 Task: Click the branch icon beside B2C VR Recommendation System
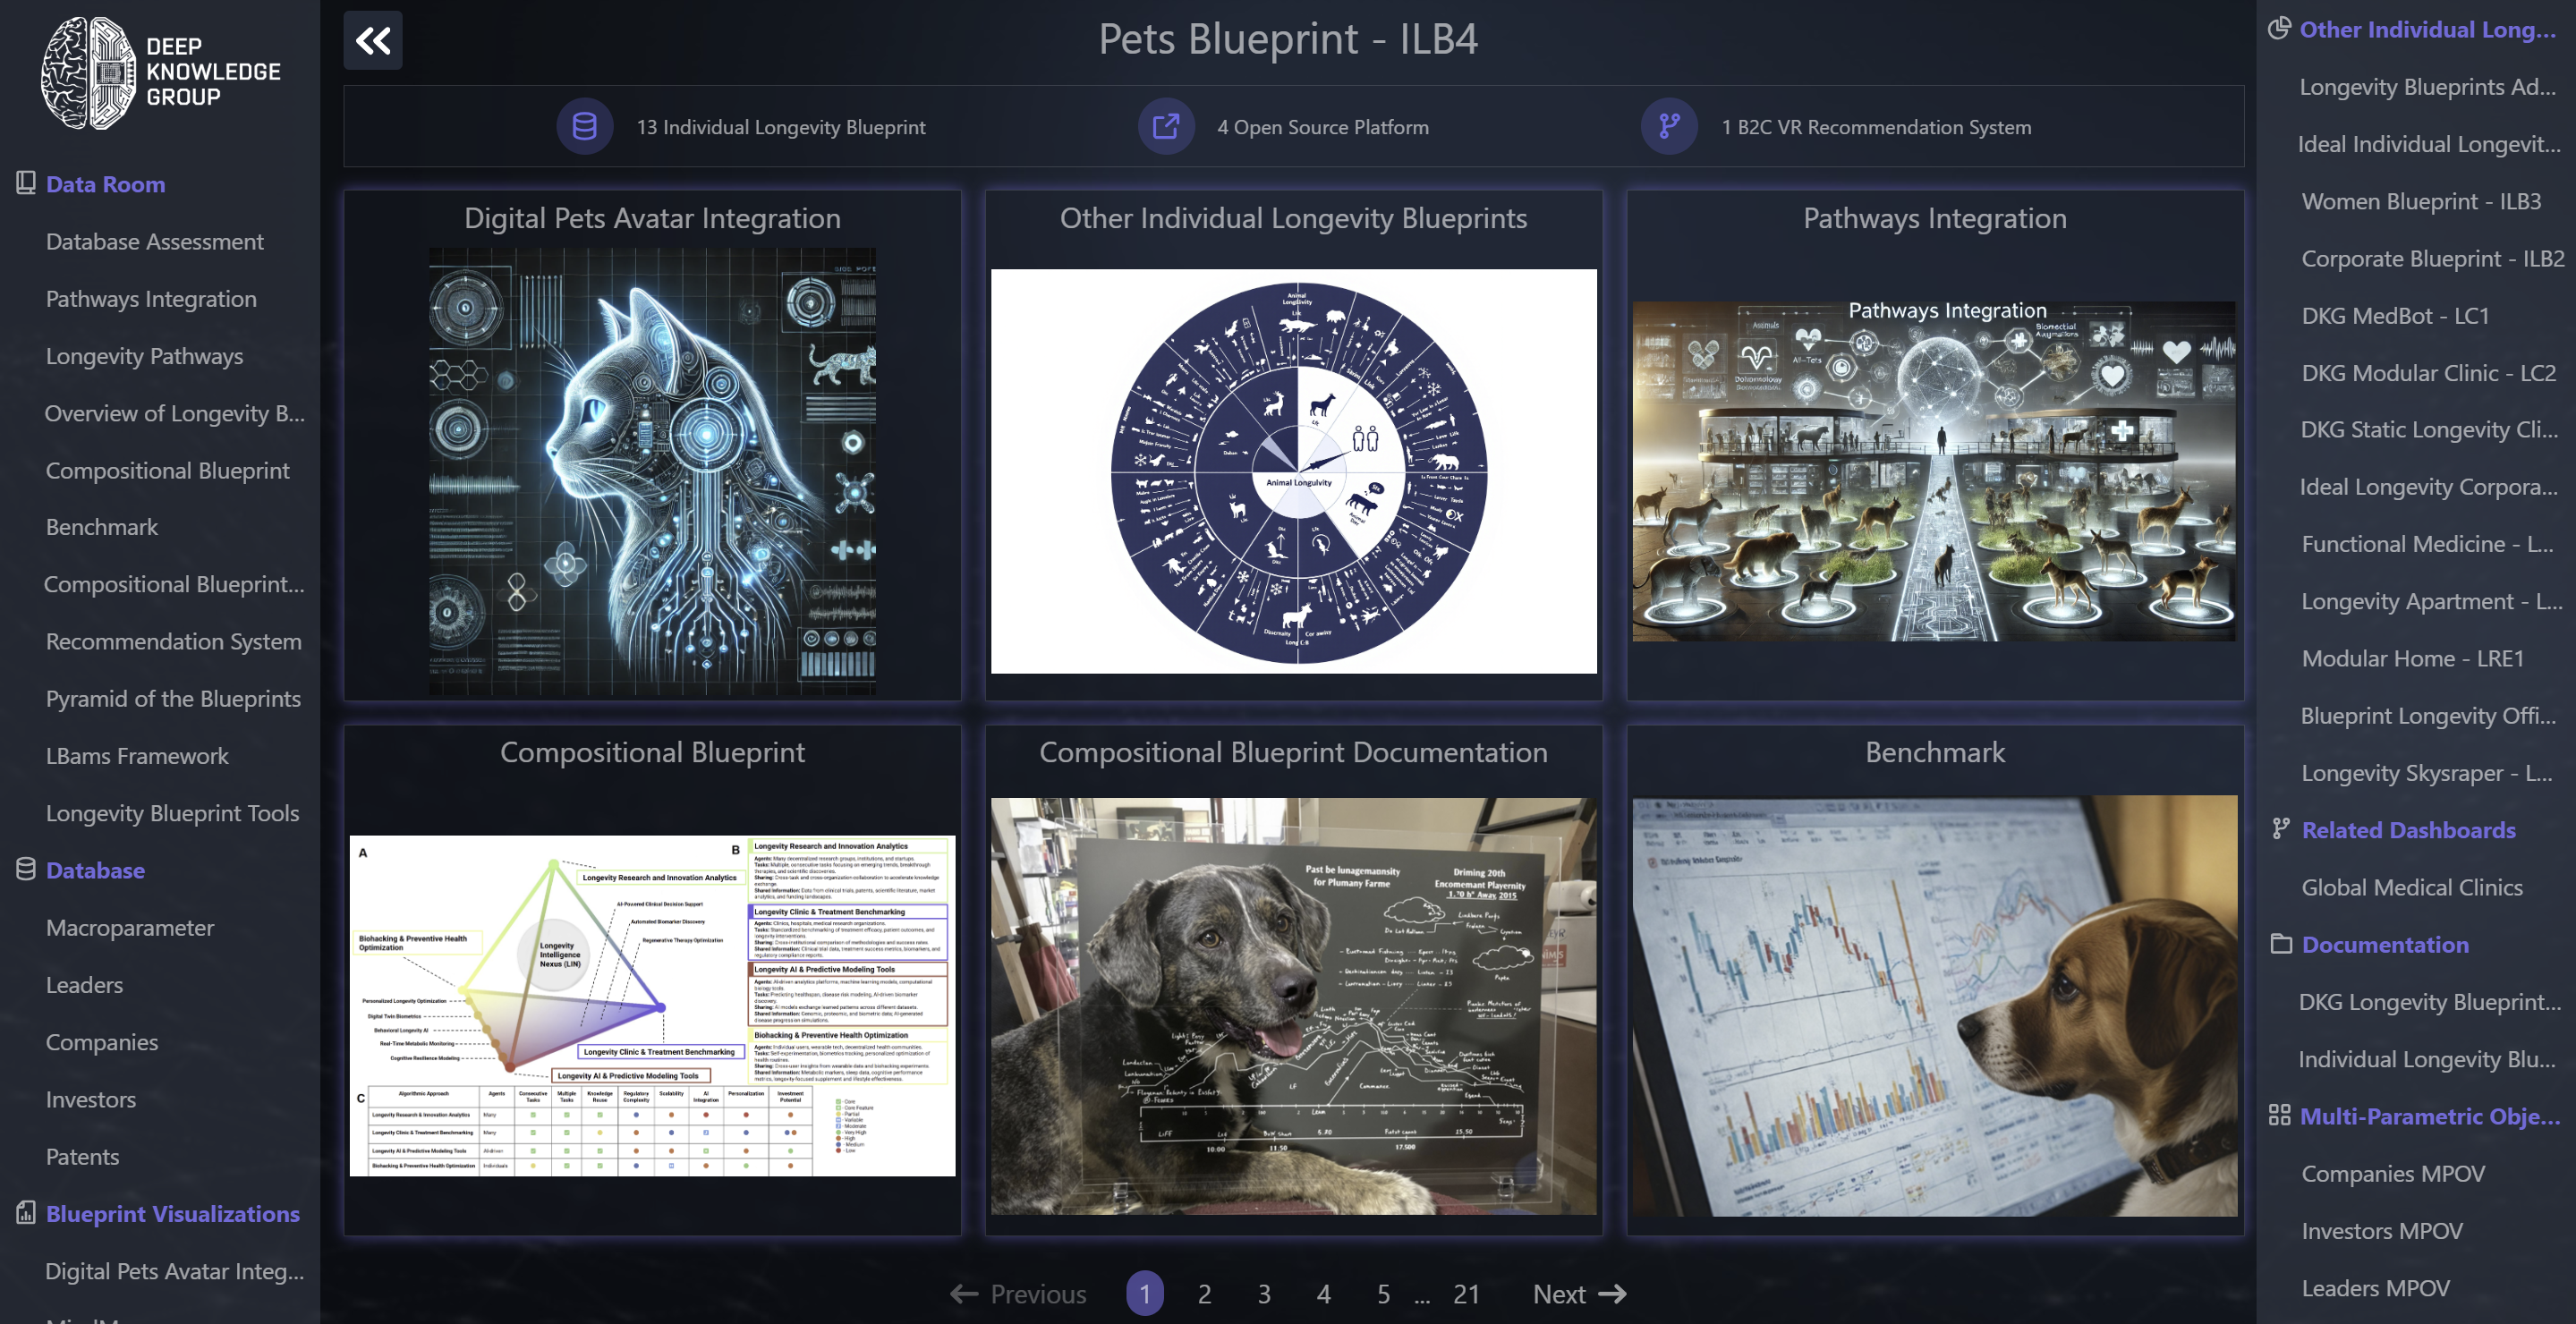(1669, 127)
